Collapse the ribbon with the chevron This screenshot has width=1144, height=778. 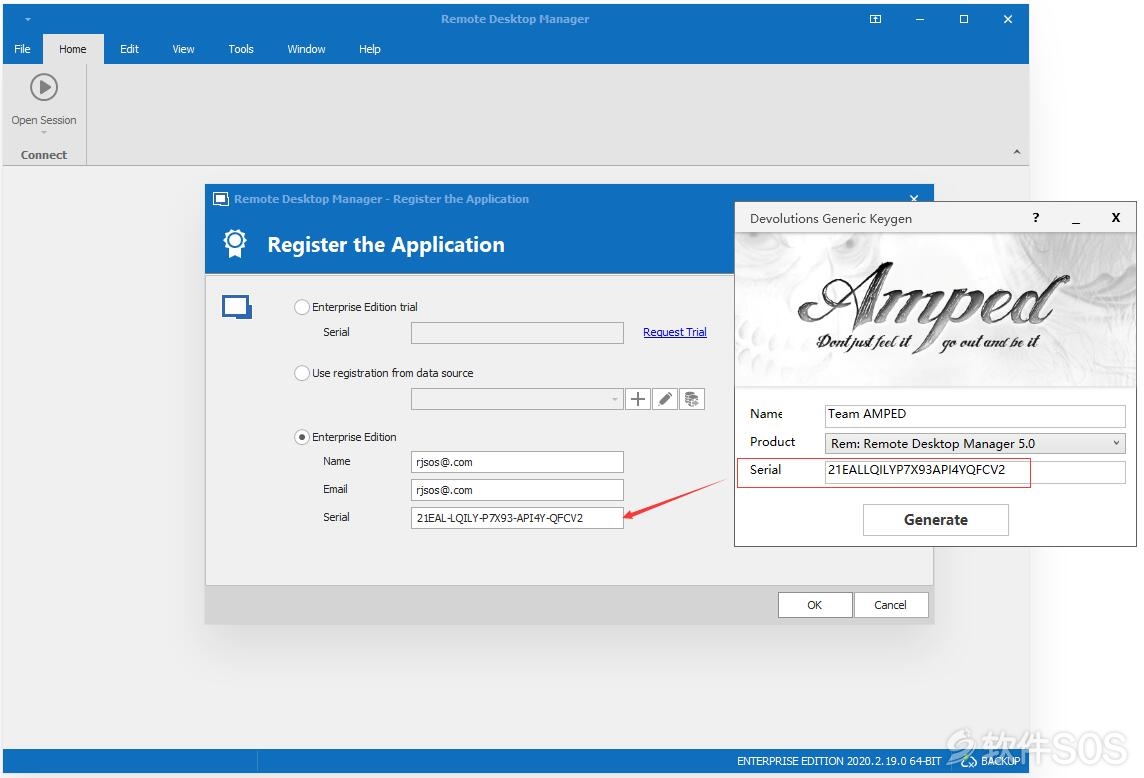1017,152
